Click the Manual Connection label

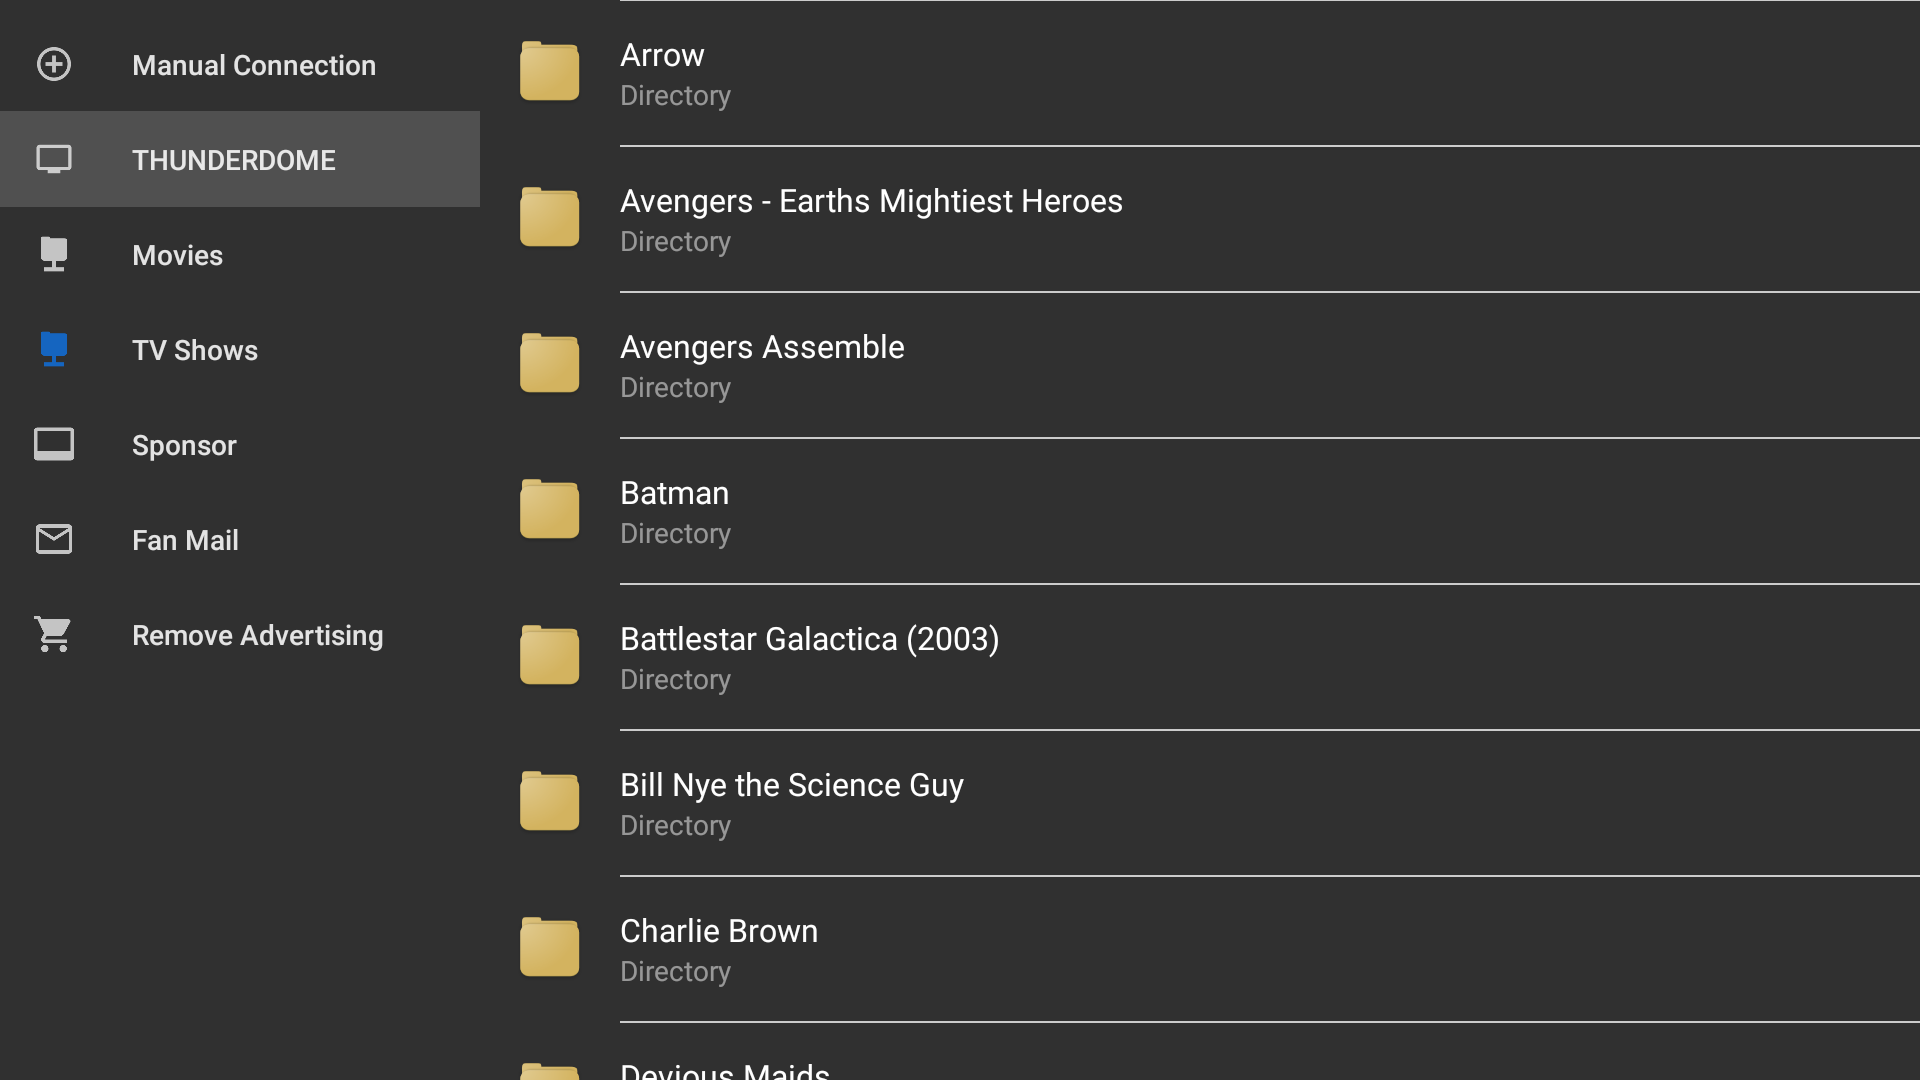tap(254, 64)
